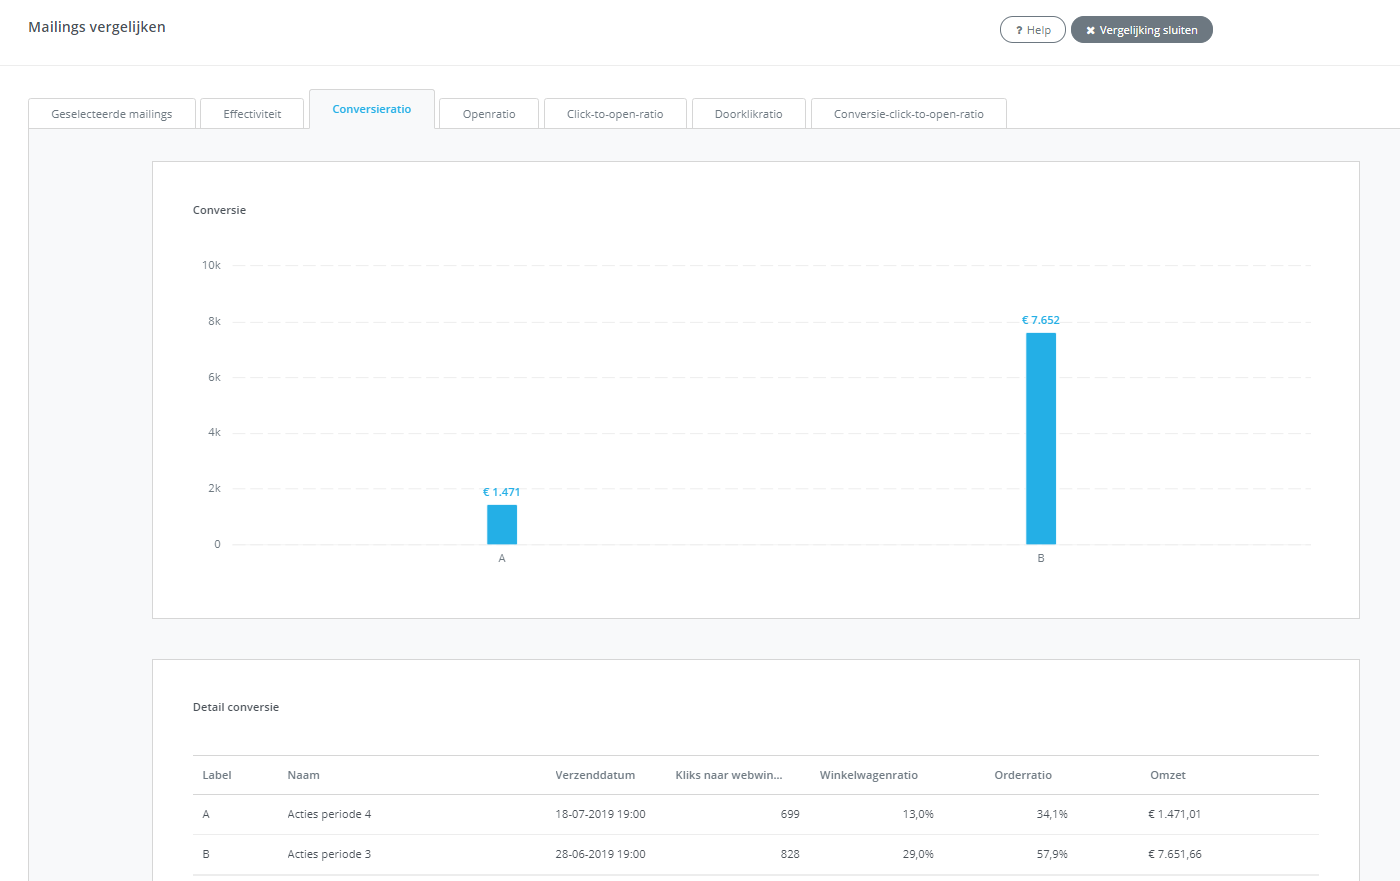Viewport: 1400px width, 881px height.
Task: Click the A axis label under the chart
Action: click(x=502, y=558)
